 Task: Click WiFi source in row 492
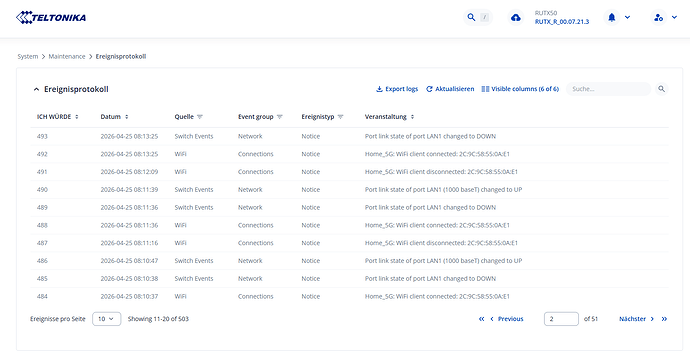click(180, 154)
